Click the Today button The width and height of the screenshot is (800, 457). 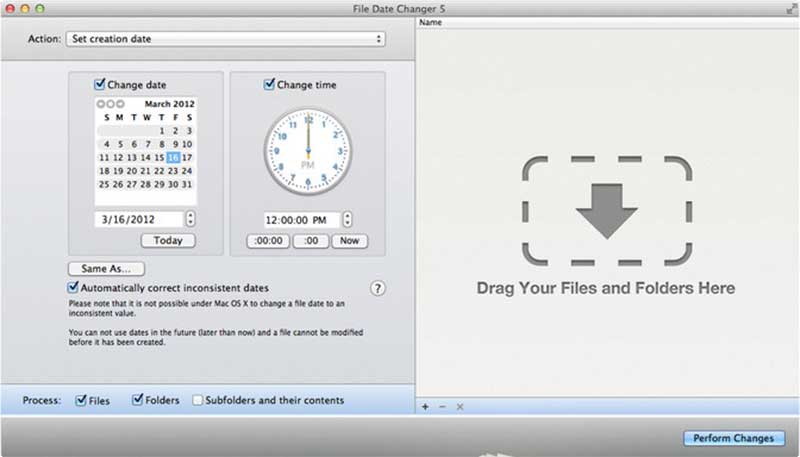[168, 240]
